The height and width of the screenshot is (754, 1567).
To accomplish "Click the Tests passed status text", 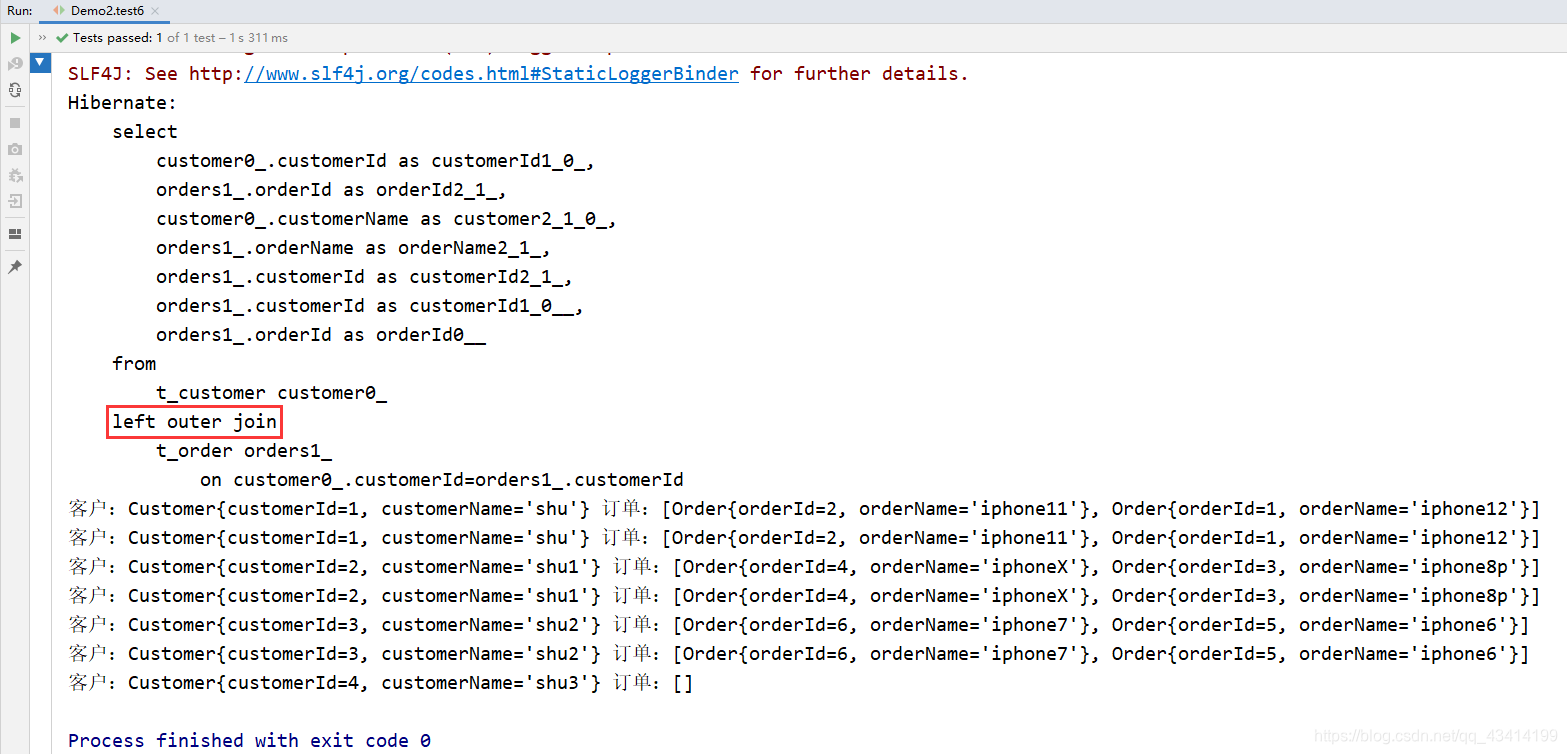I will tap(180, 38).
